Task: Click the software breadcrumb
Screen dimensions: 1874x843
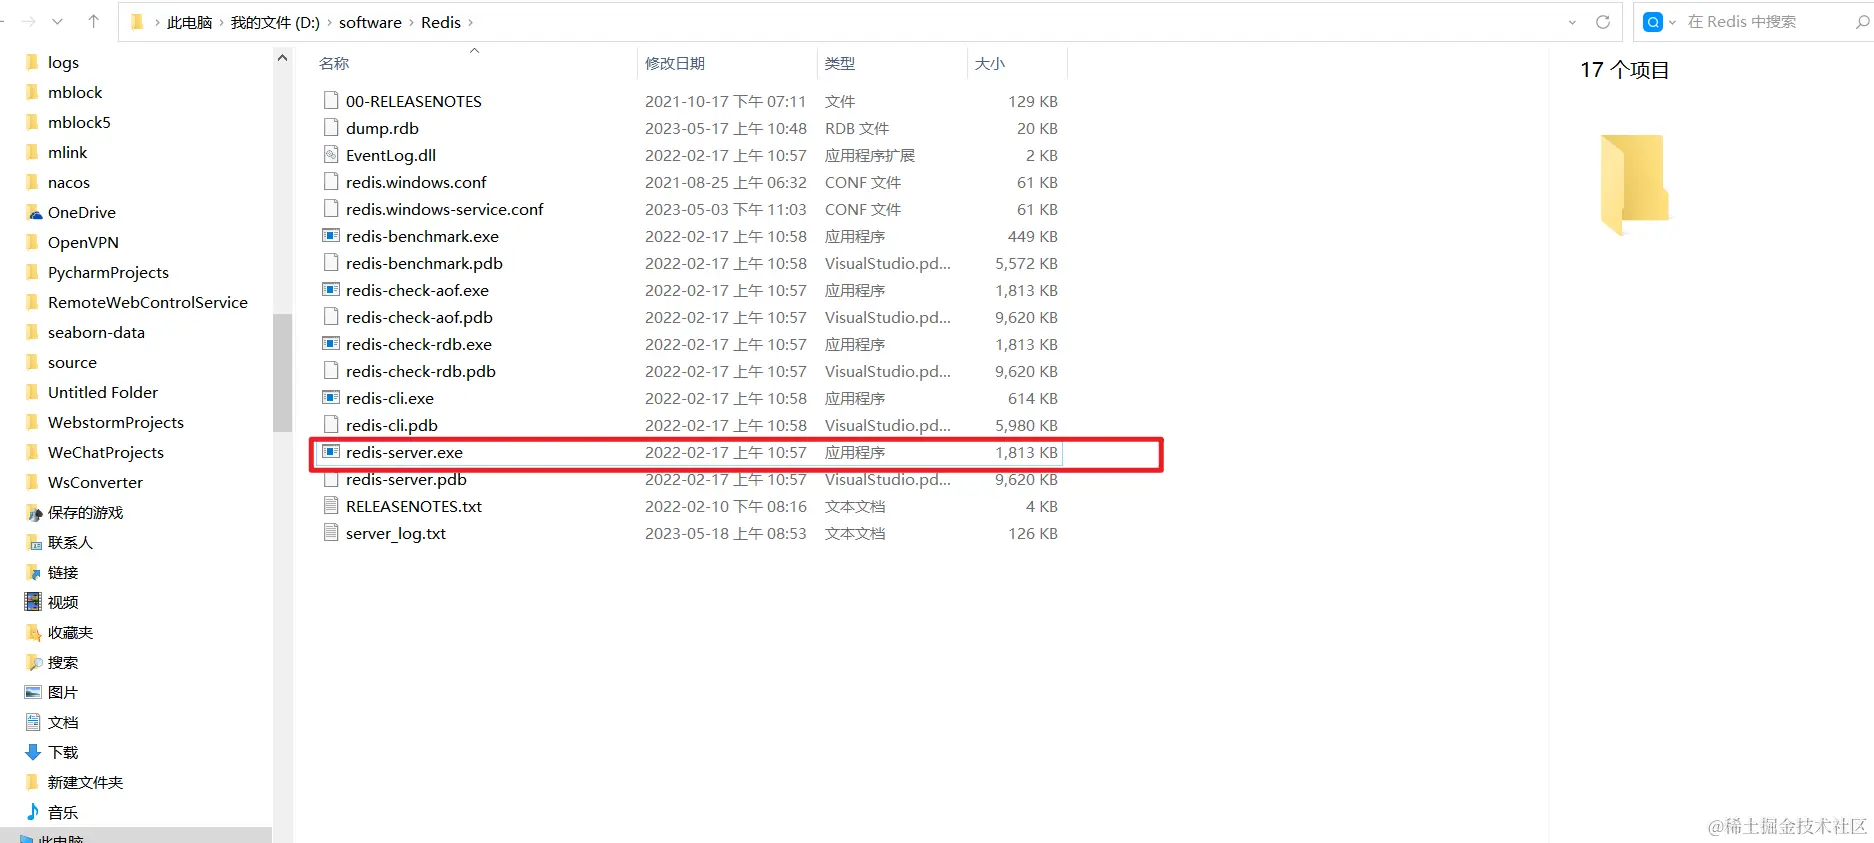Action: (370, 22)
